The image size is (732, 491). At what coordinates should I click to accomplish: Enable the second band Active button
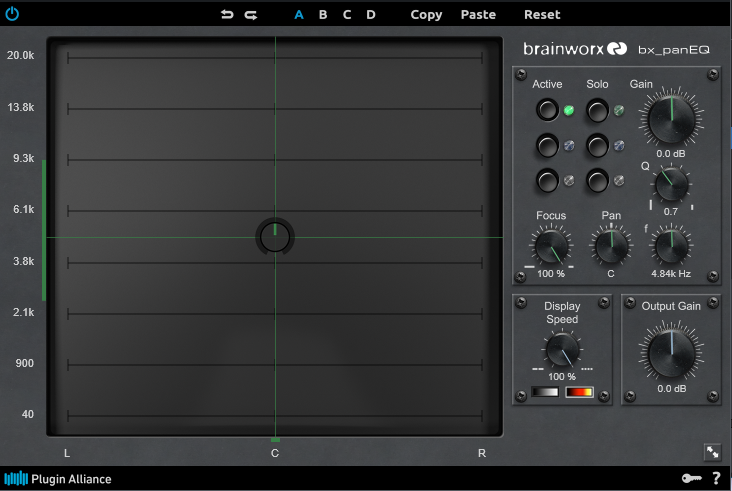[x=547, y=146]
